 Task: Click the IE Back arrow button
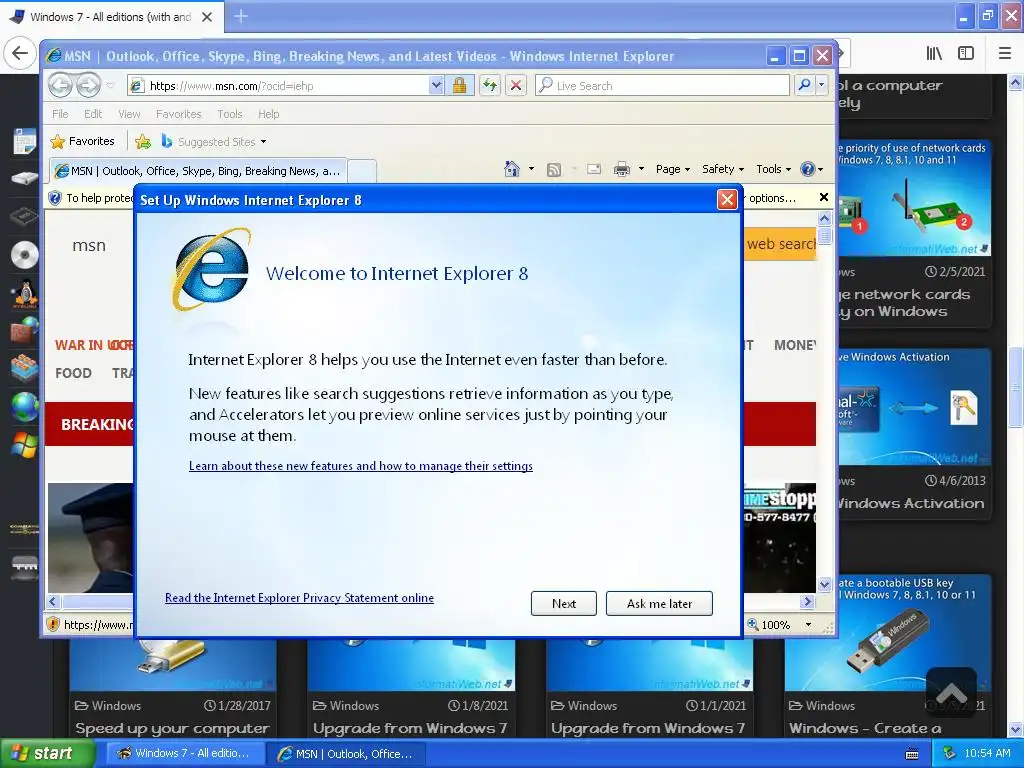(60, 85)
